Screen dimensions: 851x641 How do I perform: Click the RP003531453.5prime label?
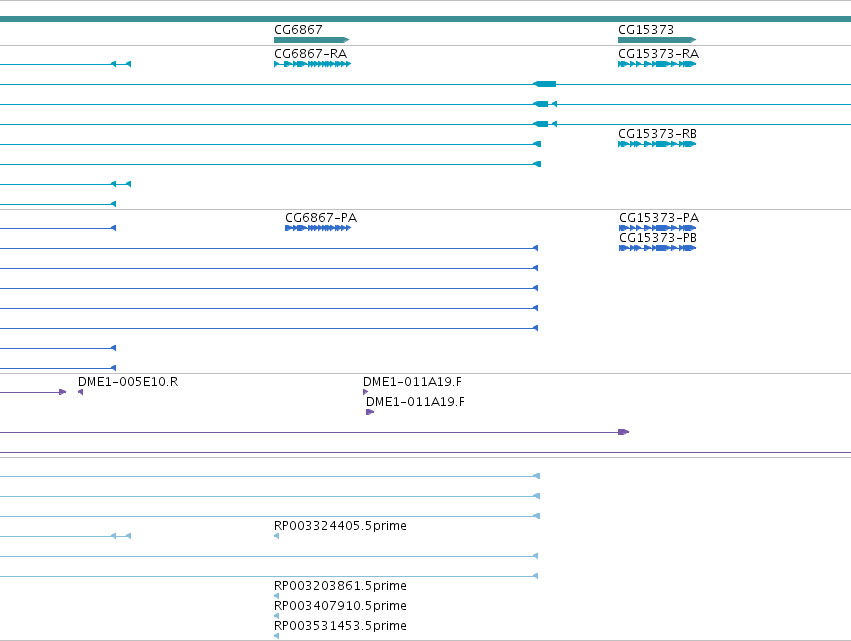click(x=340, y=626)
